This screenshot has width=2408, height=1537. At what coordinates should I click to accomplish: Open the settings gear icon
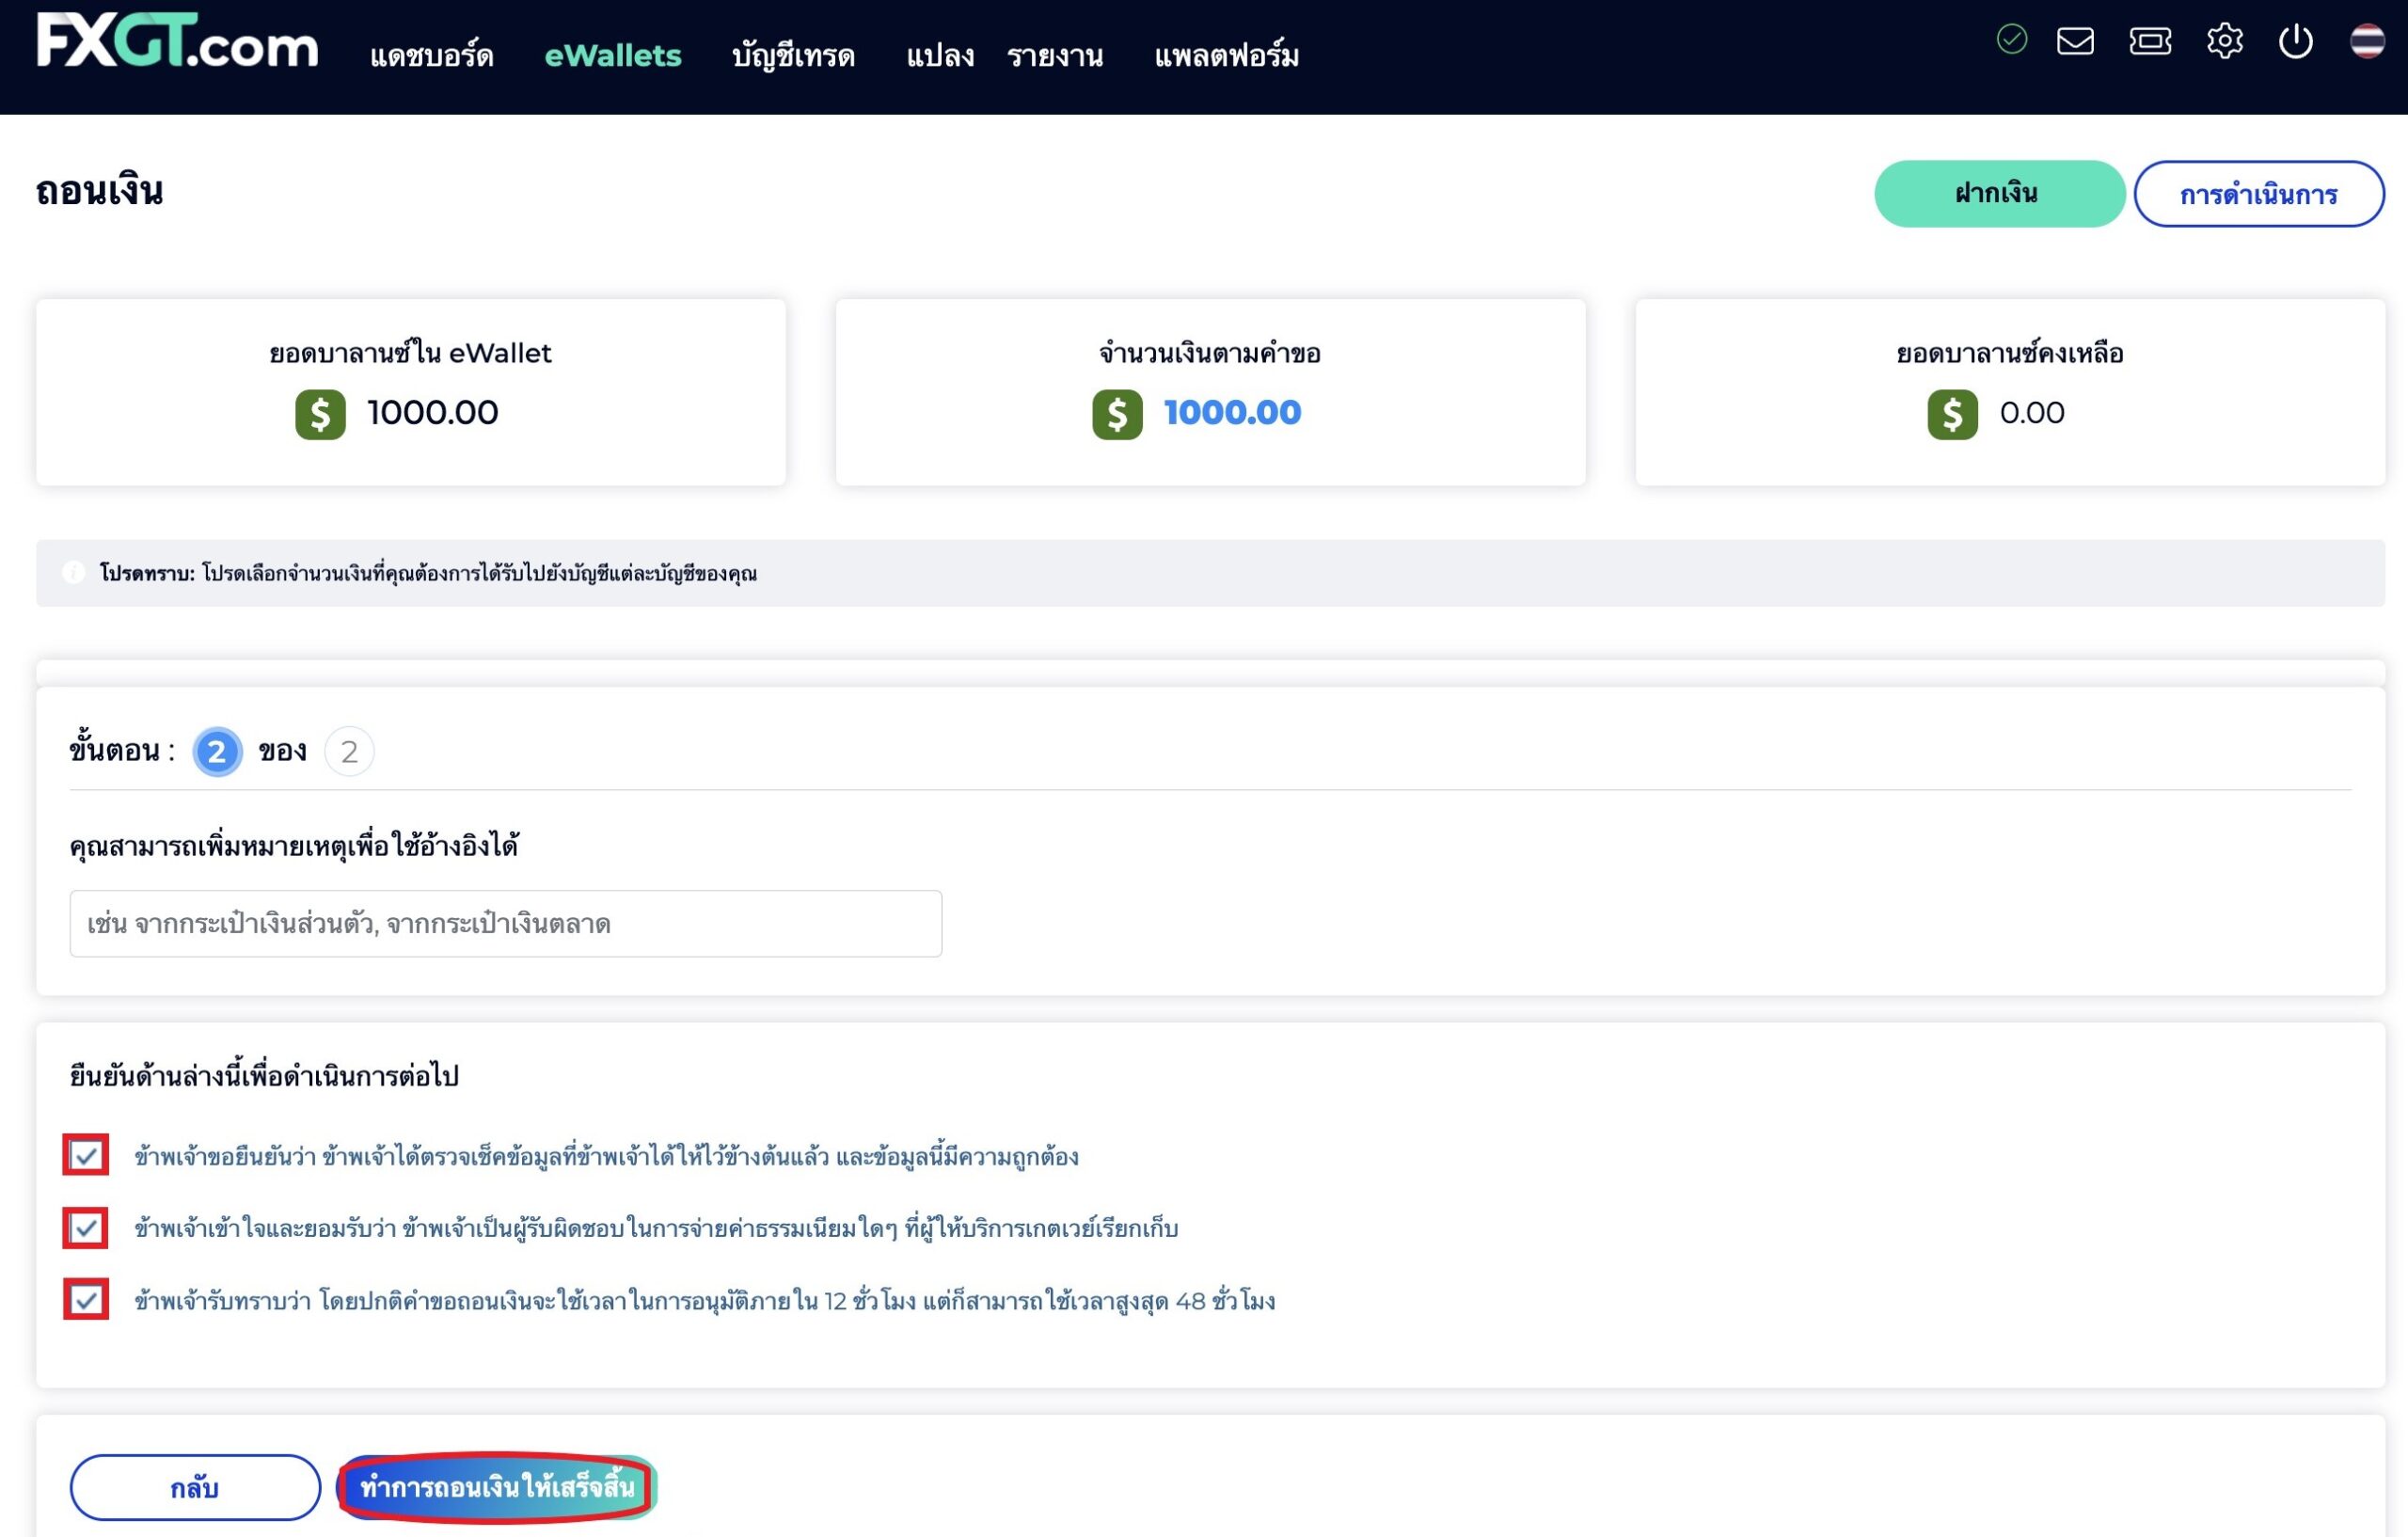2225,41
